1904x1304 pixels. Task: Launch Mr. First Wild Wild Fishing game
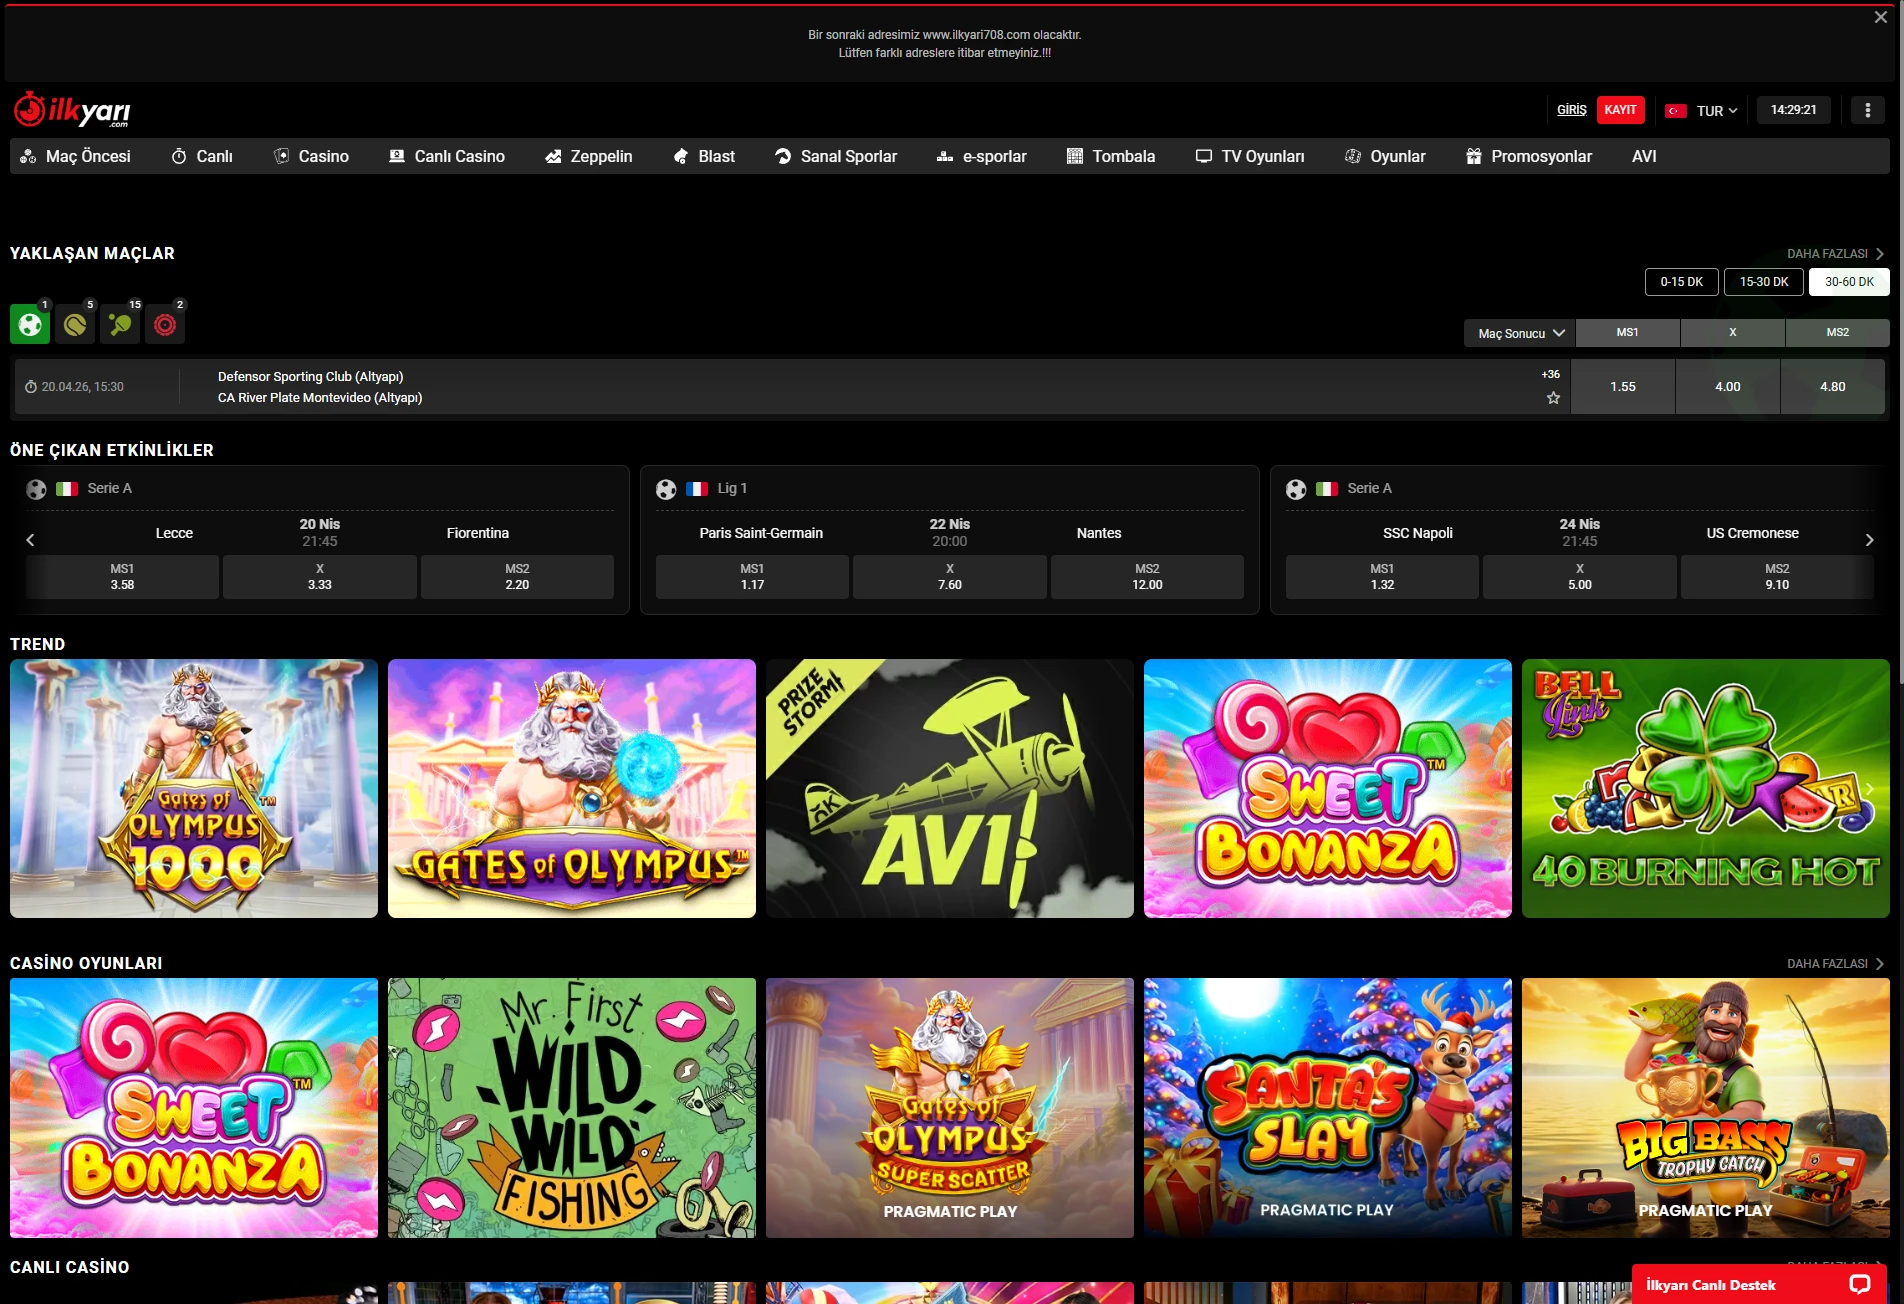point(572,1108)
